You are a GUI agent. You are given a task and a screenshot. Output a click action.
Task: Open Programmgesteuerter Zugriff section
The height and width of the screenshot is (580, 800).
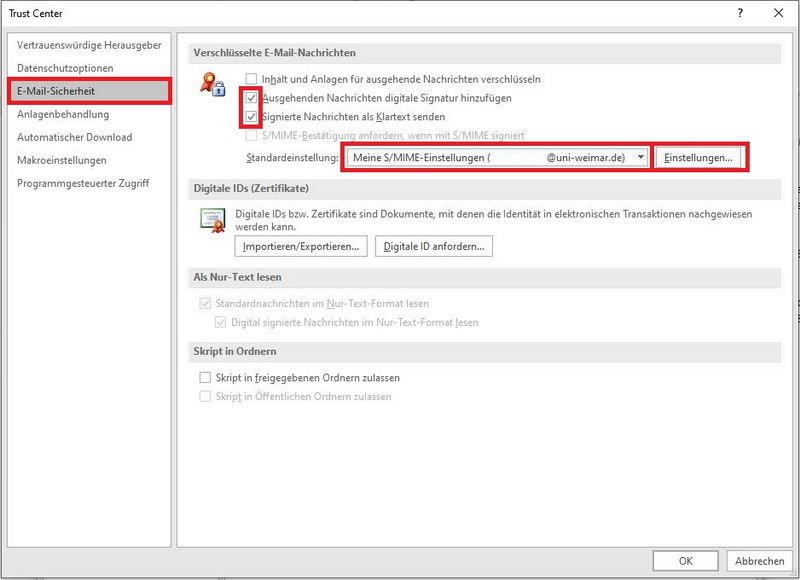(x=89, y=183)
